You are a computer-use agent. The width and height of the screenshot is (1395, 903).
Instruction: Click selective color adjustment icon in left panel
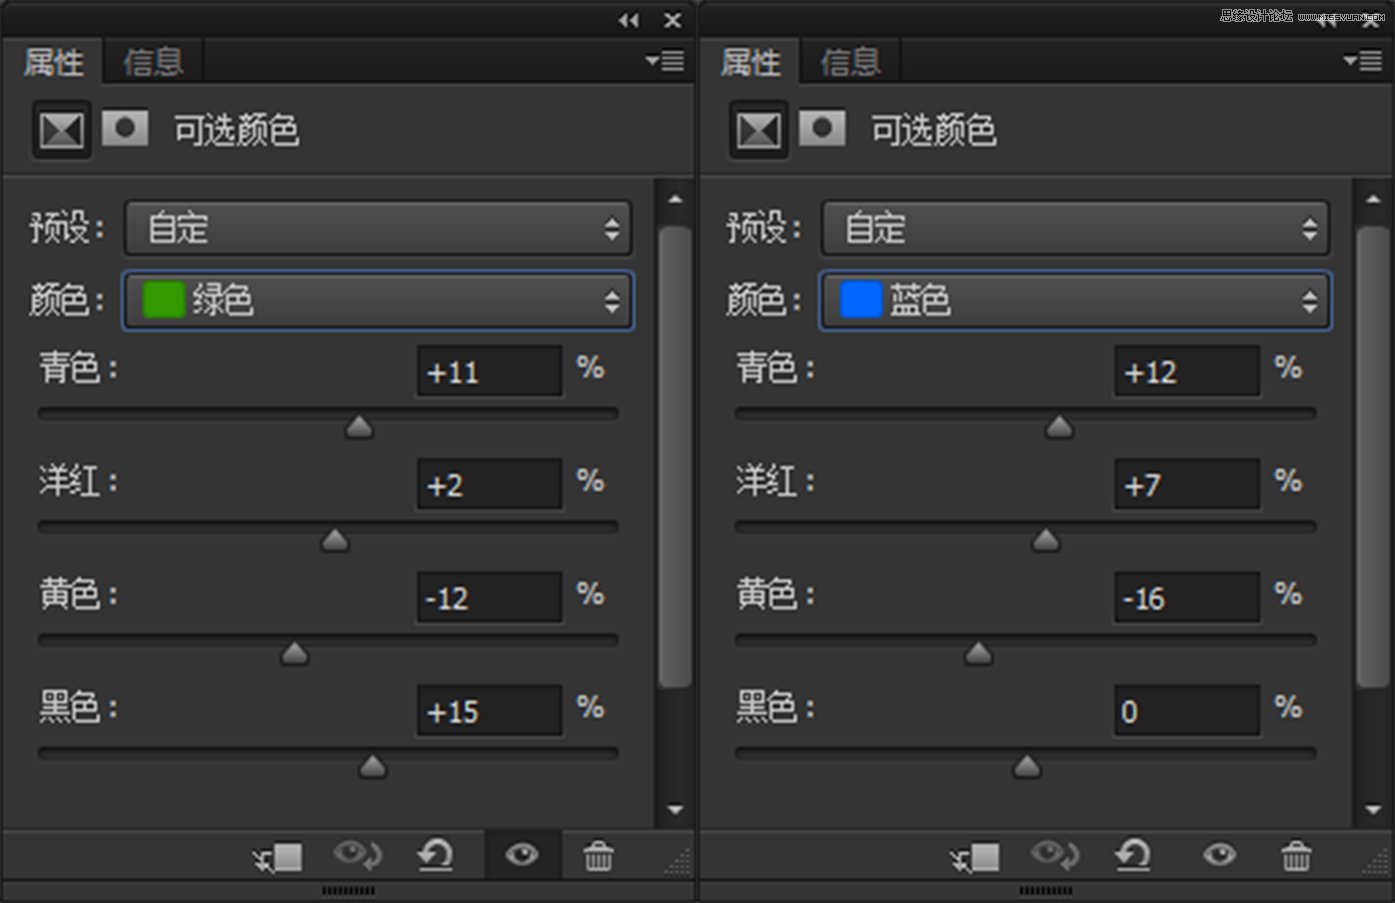[x=62, y=130]
